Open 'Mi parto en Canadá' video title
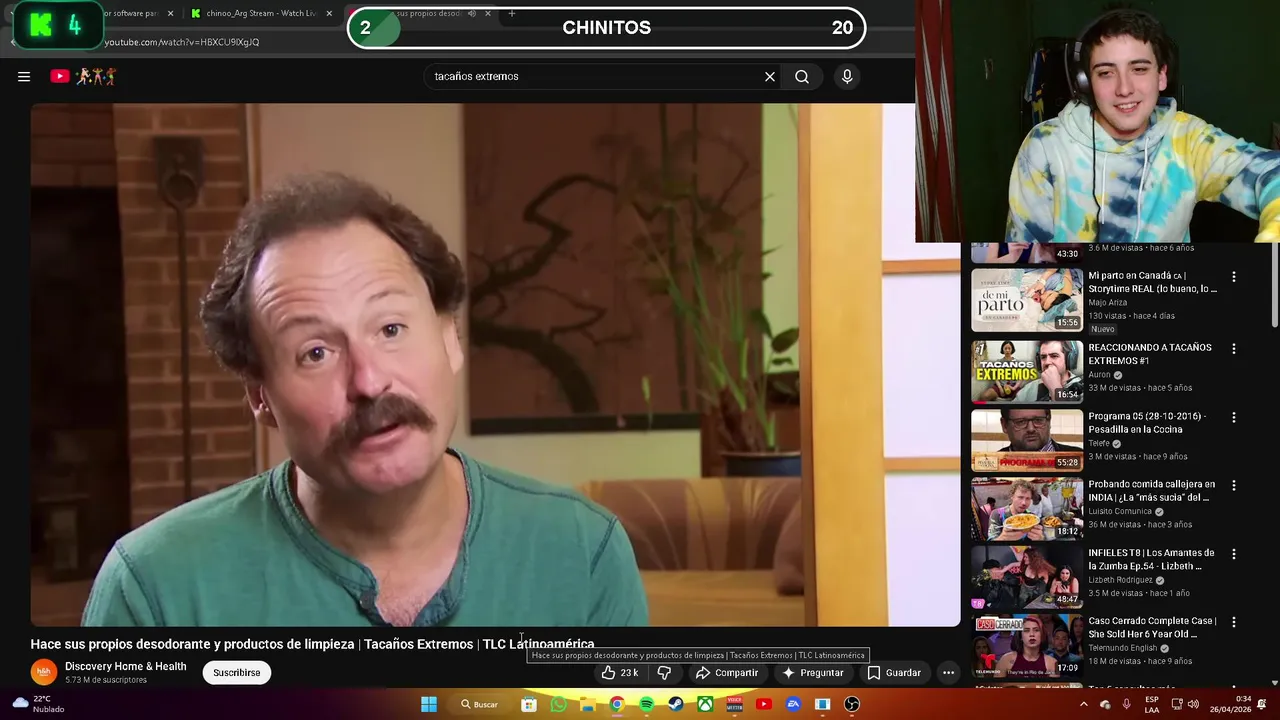The height and width of the screenshot is (720, 1280). coord(1152,282)
